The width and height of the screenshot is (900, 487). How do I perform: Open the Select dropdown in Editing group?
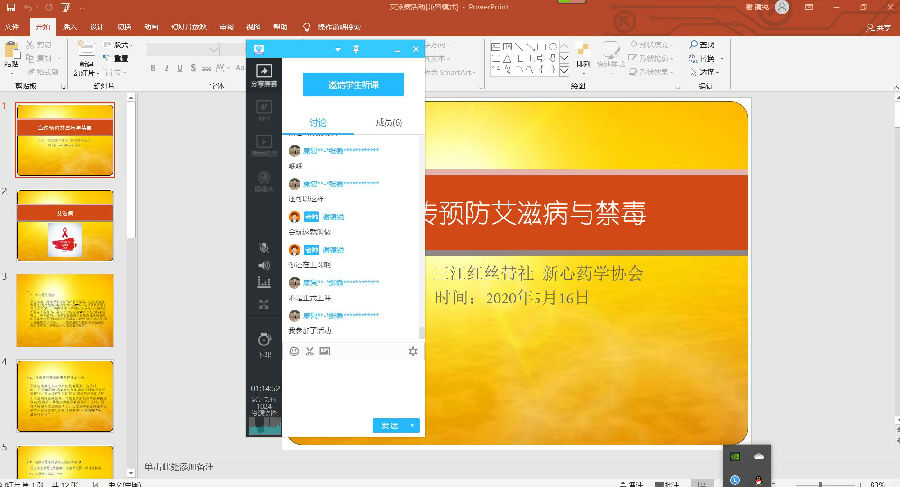coord(704,72)
